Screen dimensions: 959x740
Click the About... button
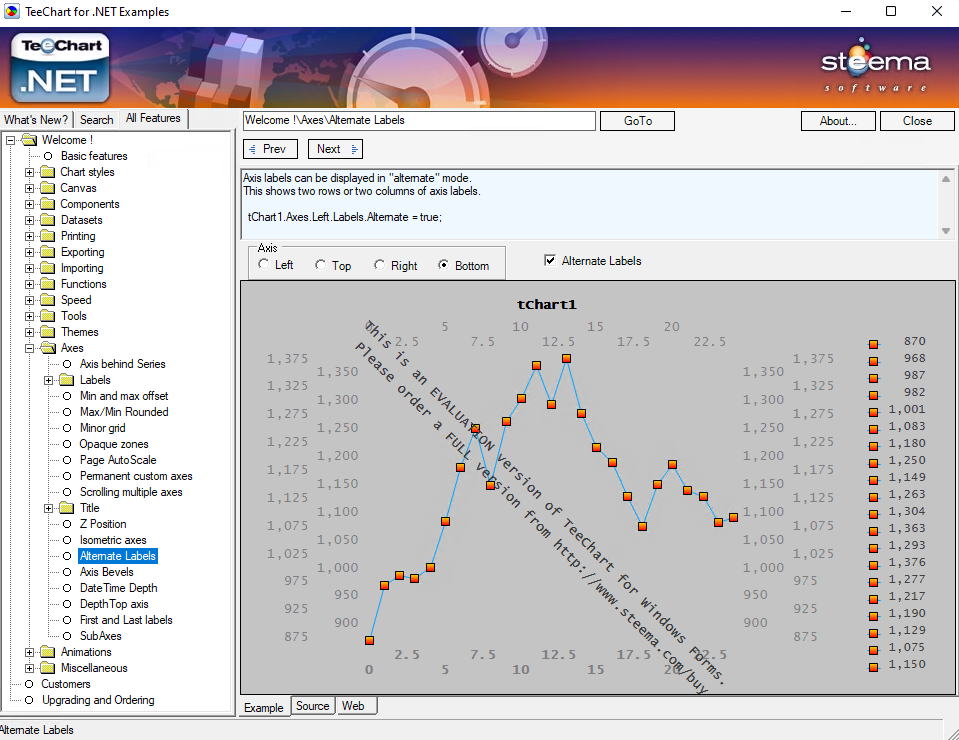[x=838, y=121]
